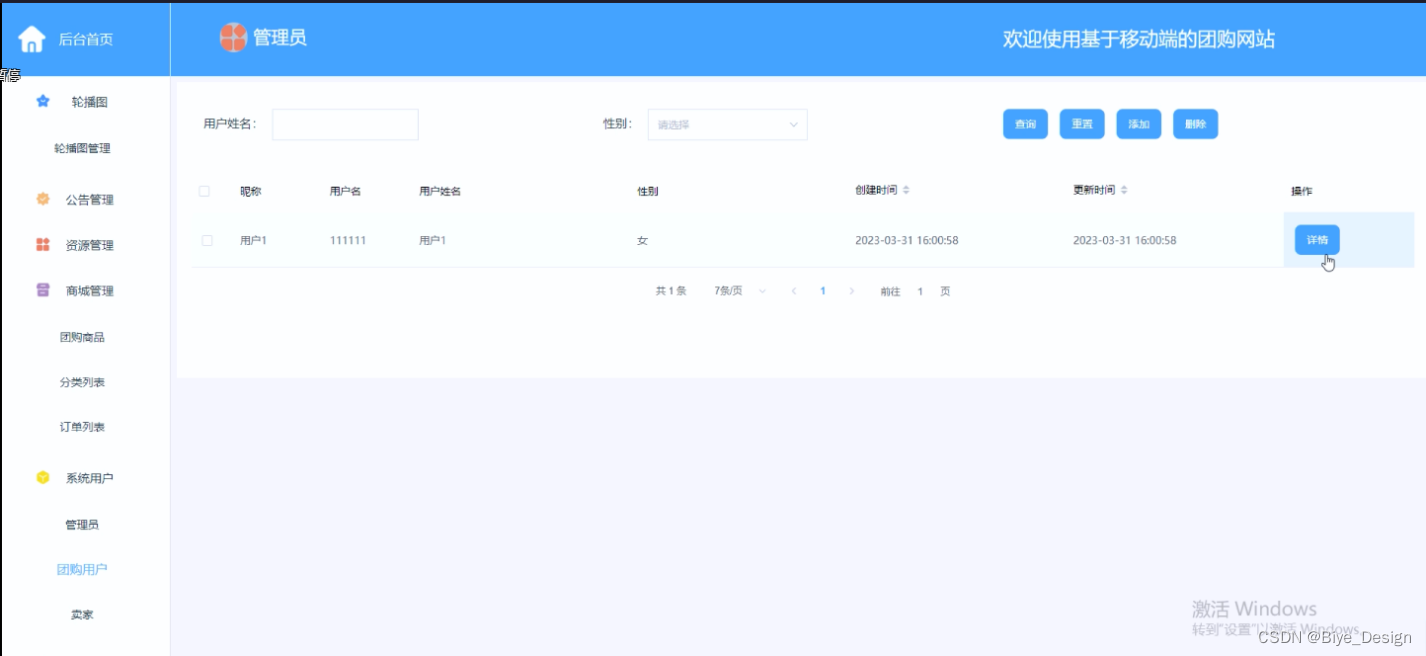Sort by 创建时间 column arrows
This screenshot has height=656, width=1426.
(906, 190)
